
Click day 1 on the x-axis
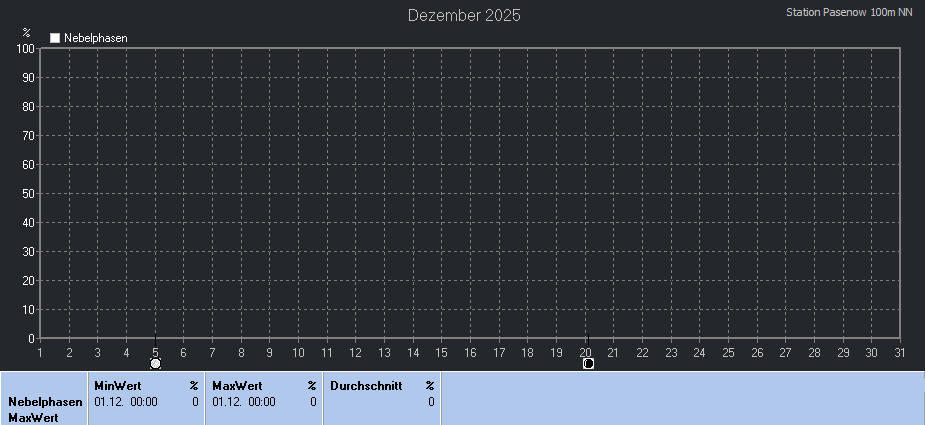[x=40, y=352]
